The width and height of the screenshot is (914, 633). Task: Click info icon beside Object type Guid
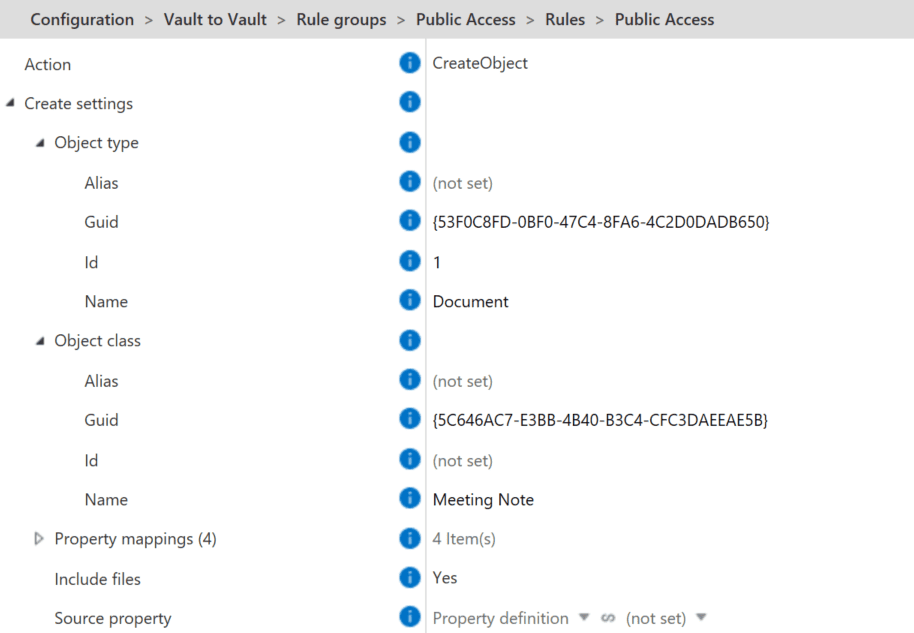coord(409,221)
